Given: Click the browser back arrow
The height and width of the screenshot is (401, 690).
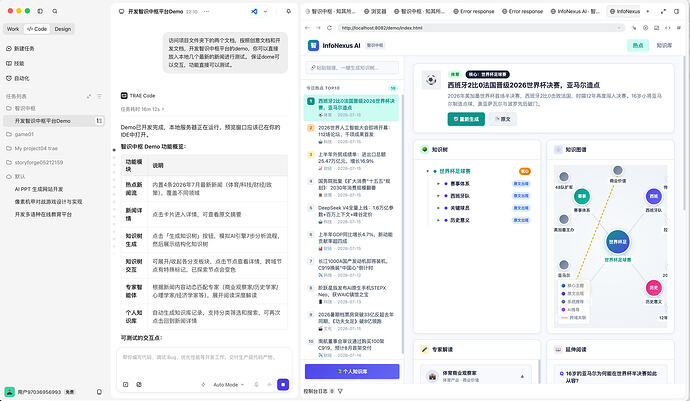Looking at the screenshot, I should [x=307, y=28].
